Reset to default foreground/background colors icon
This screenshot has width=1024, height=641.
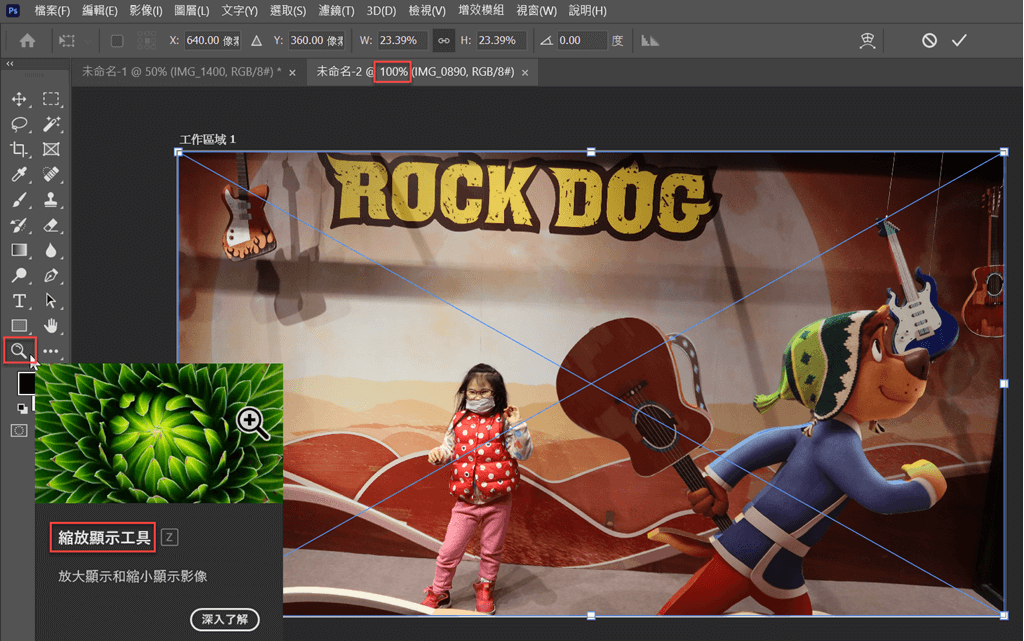click(x=22, y=409)
